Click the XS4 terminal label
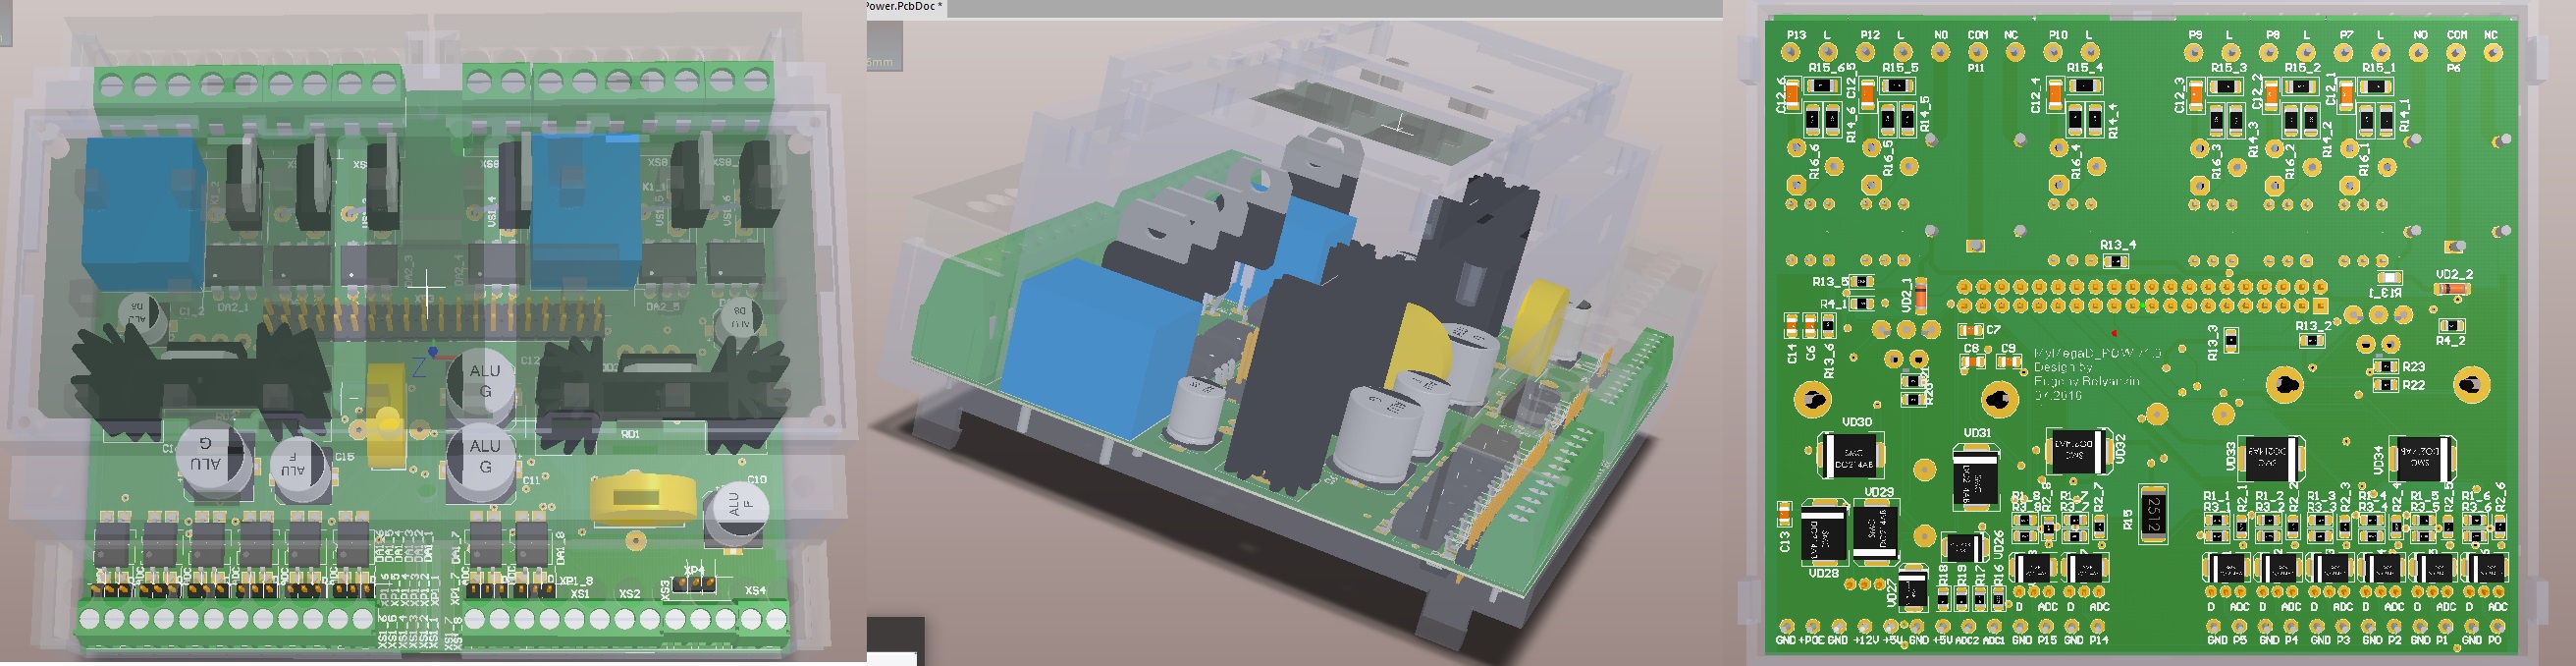The width and height of the screenshot is (2576, 666). [755, 591]
